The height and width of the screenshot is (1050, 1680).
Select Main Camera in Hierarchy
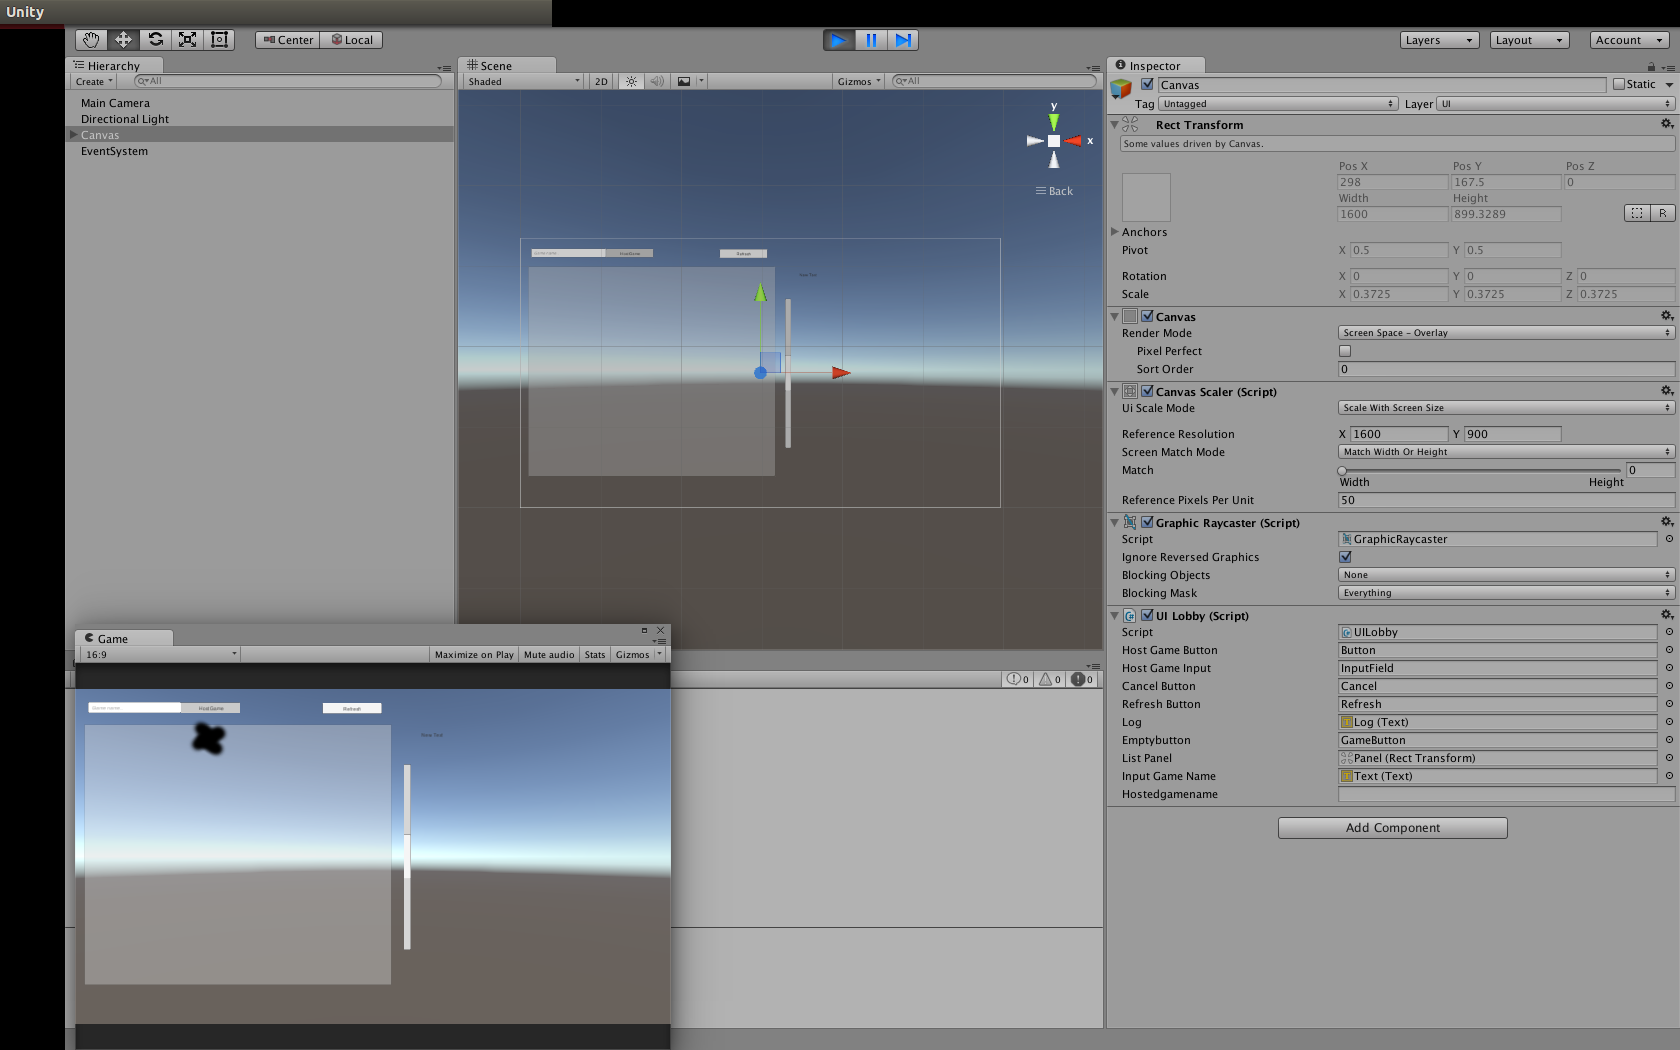(x=115, y=103)
